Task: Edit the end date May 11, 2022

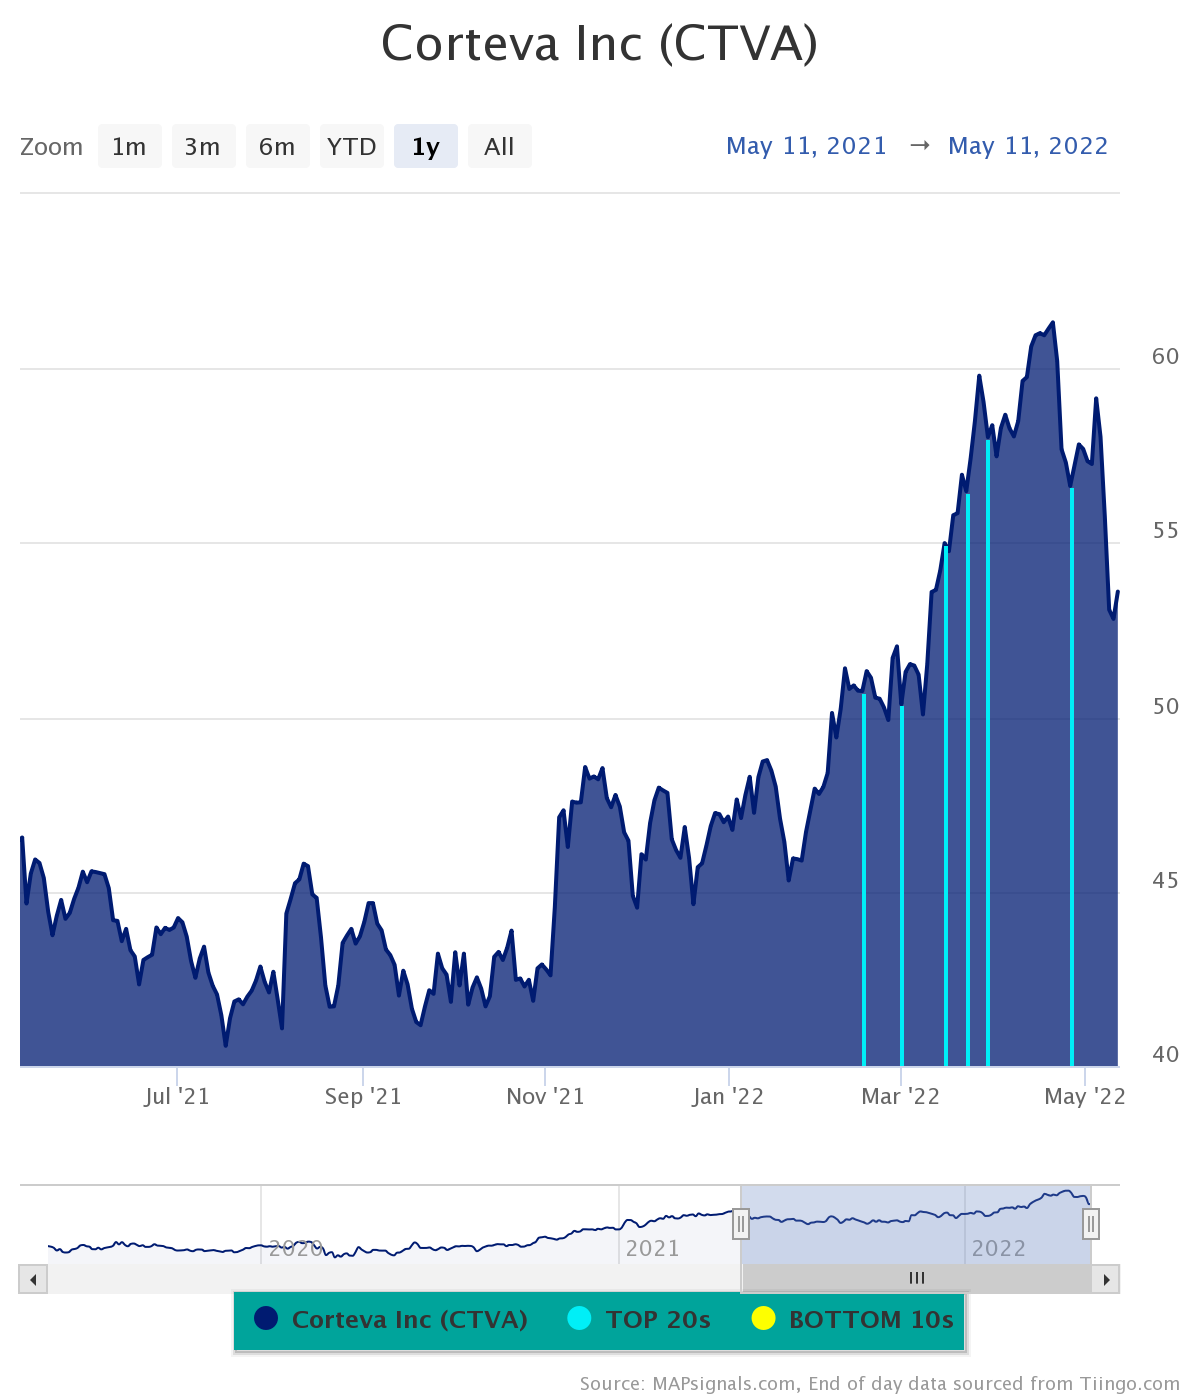Action: pos(1028,146)
